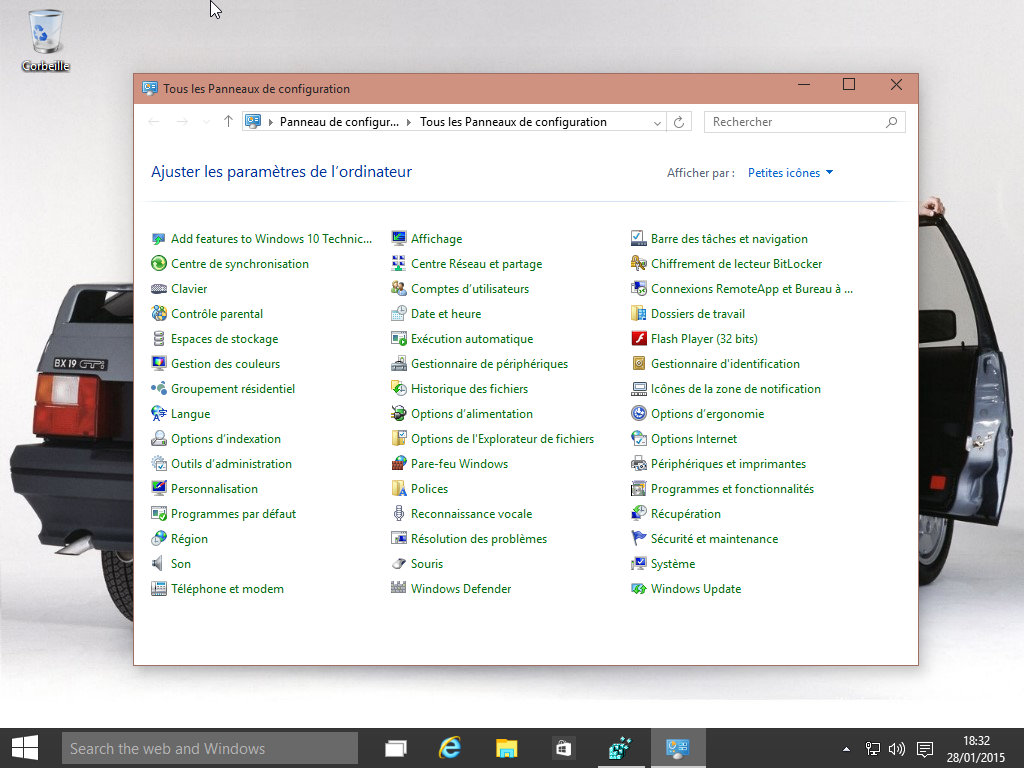Click the Rechercher search field

[x=795, y=122]
